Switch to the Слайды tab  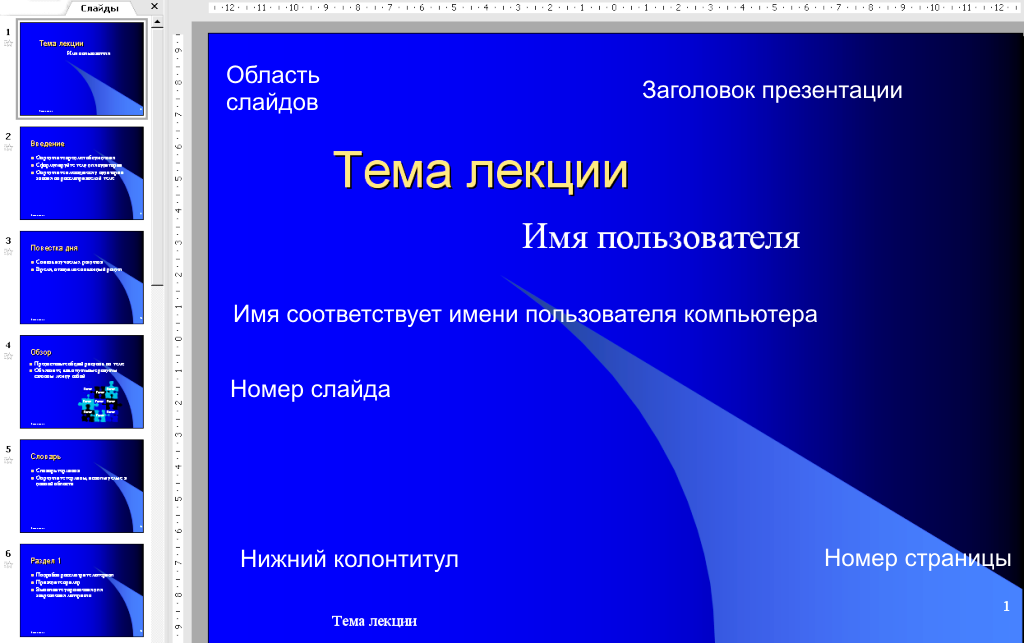(x=100, y=8)
